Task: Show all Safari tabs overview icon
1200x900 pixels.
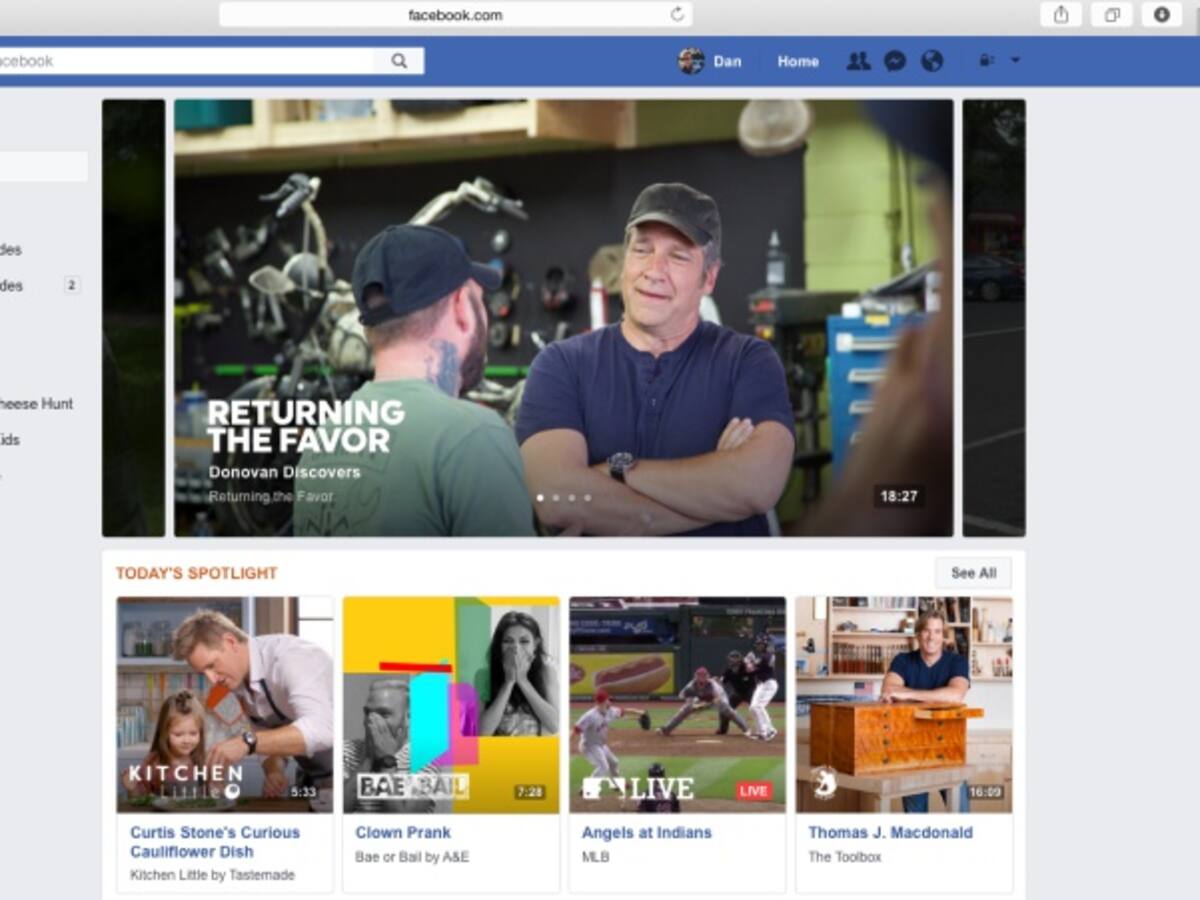Action: pyautogui.click(x=1111, y=14)
